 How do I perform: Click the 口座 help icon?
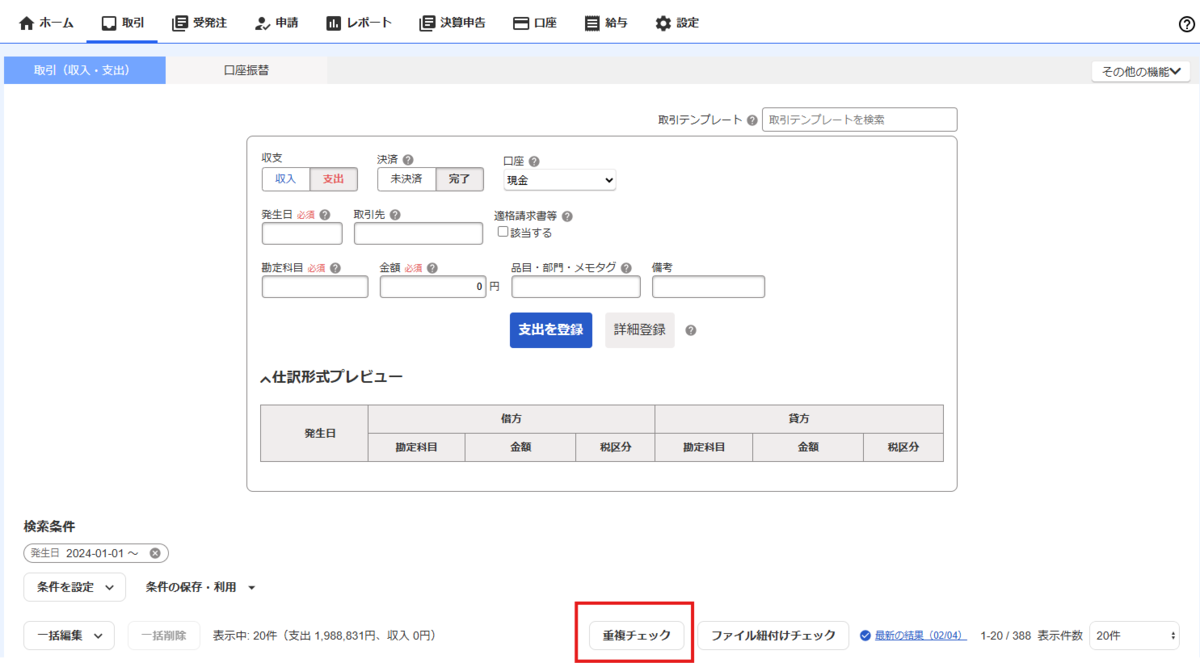tap(533, 161)
